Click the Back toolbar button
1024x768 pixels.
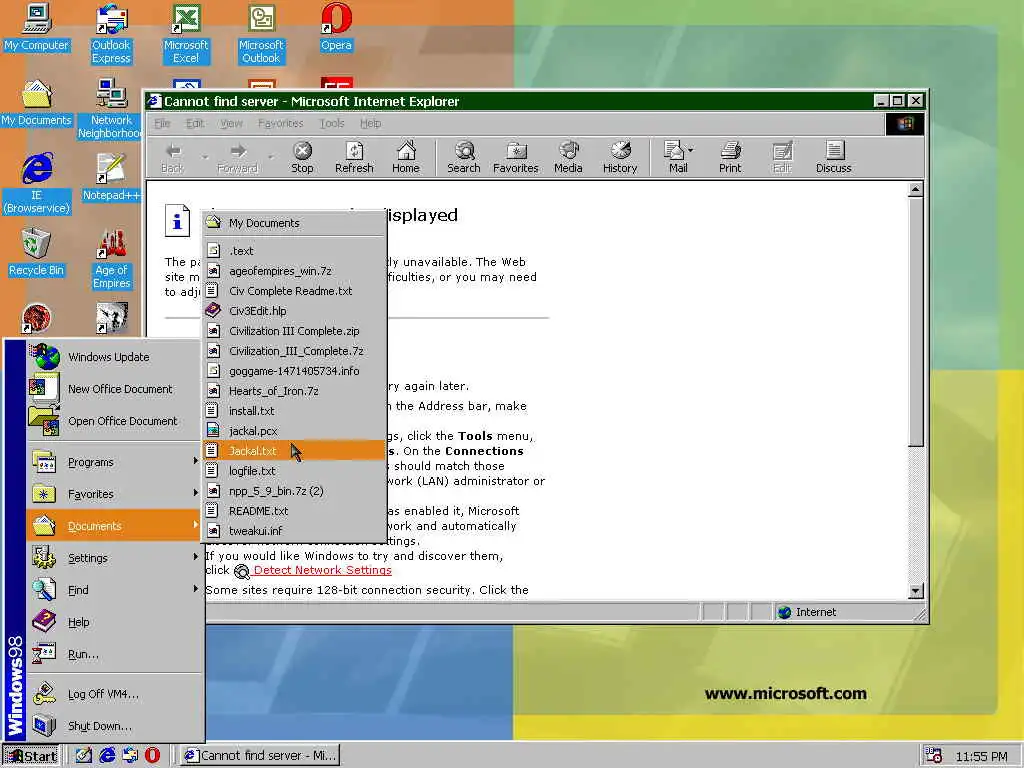pos(172,157)
